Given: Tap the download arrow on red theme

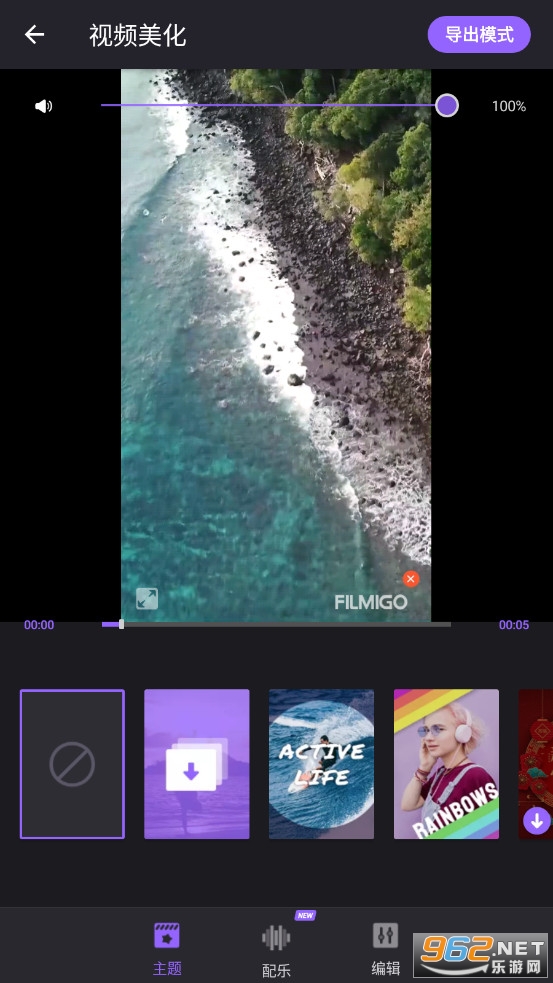Looking at the screenshot, I should [x=537, y=821].
